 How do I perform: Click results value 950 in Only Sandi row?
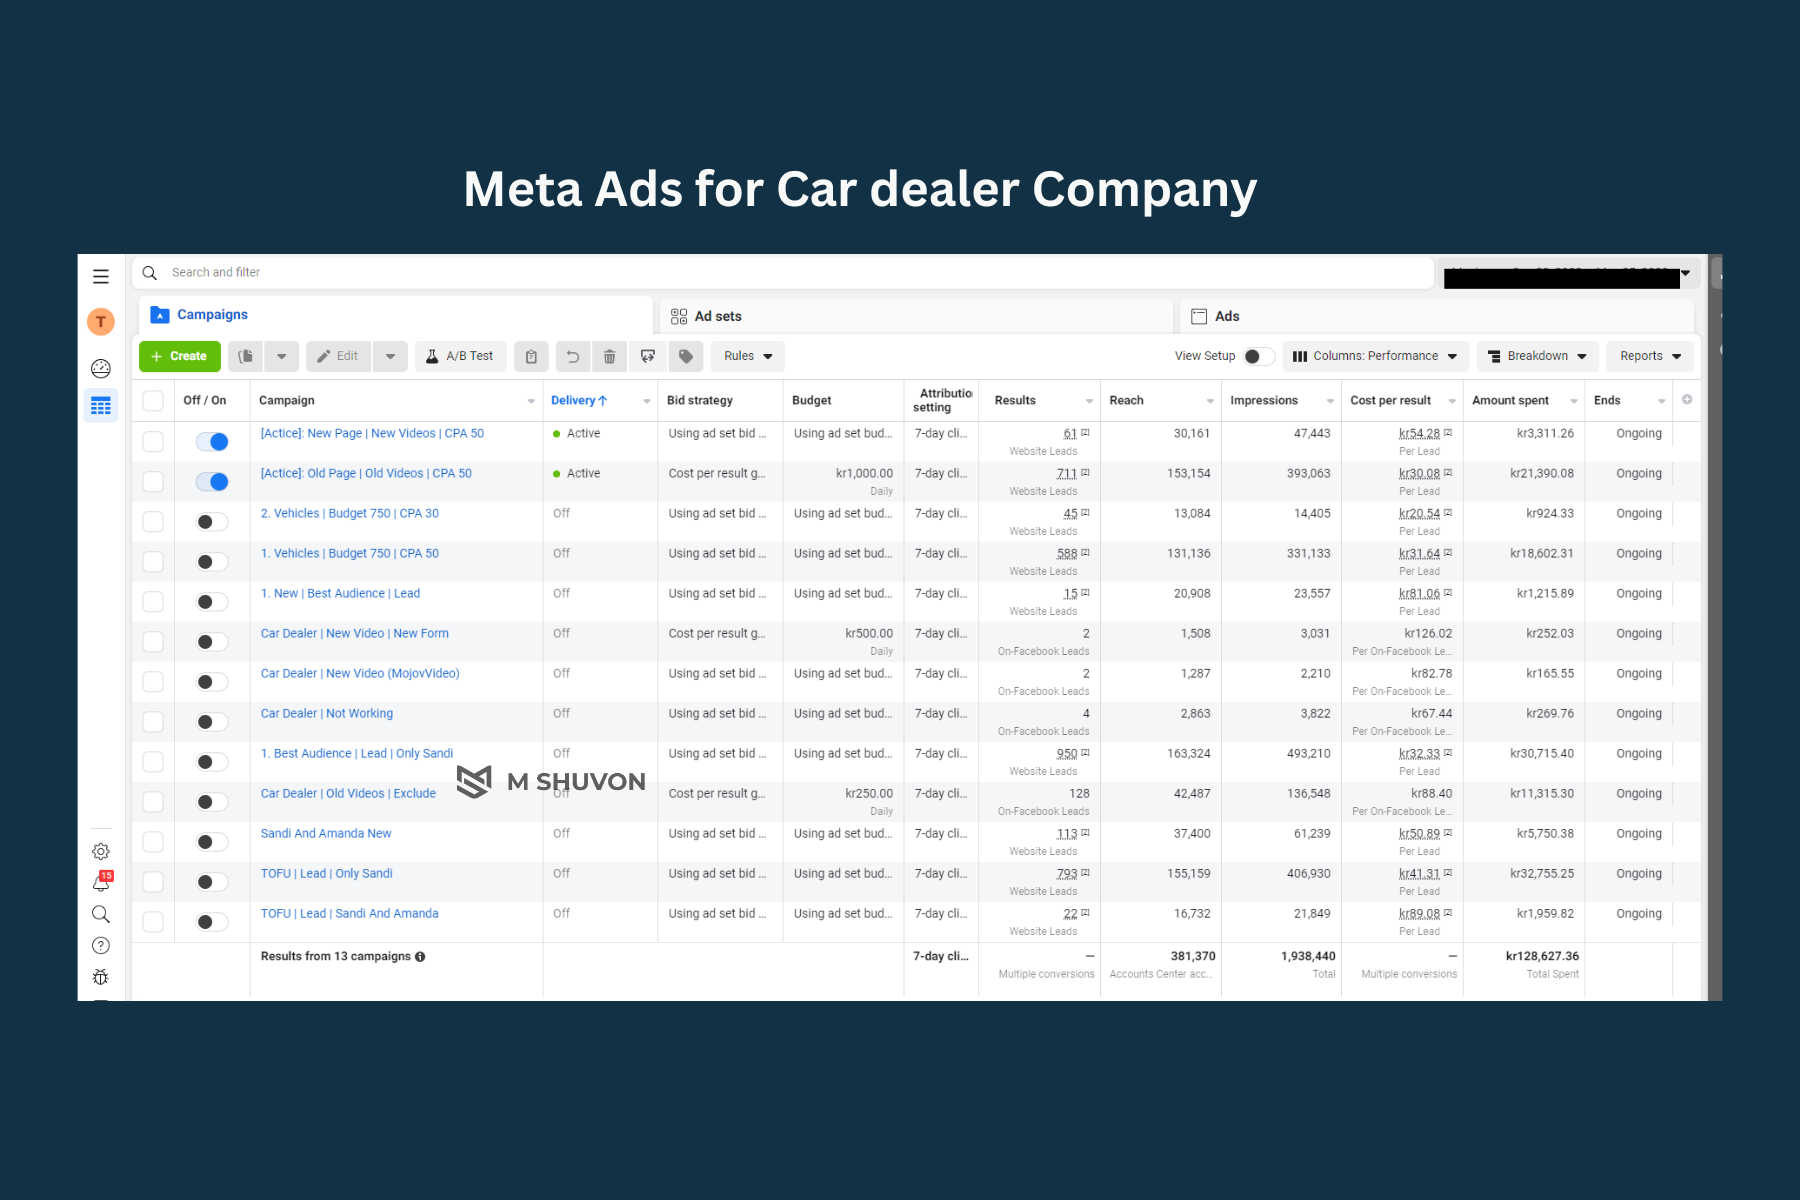point(1067,754)
